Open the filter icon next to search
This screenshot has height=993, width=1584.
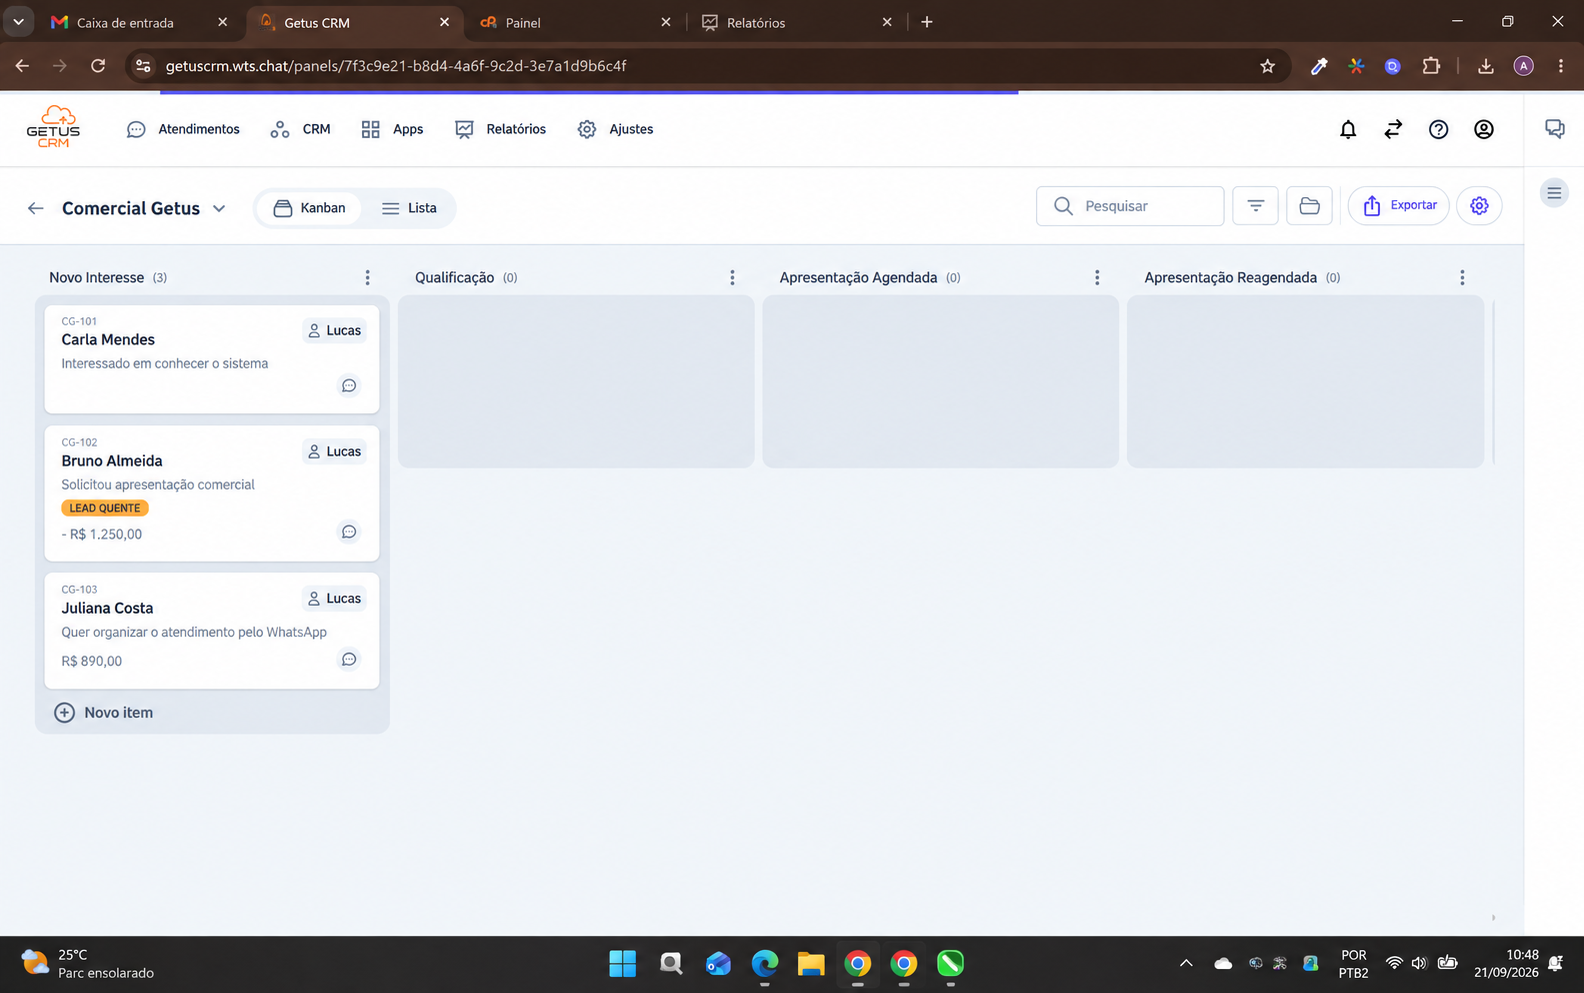pyautogui.click(x=1256, y=206)
